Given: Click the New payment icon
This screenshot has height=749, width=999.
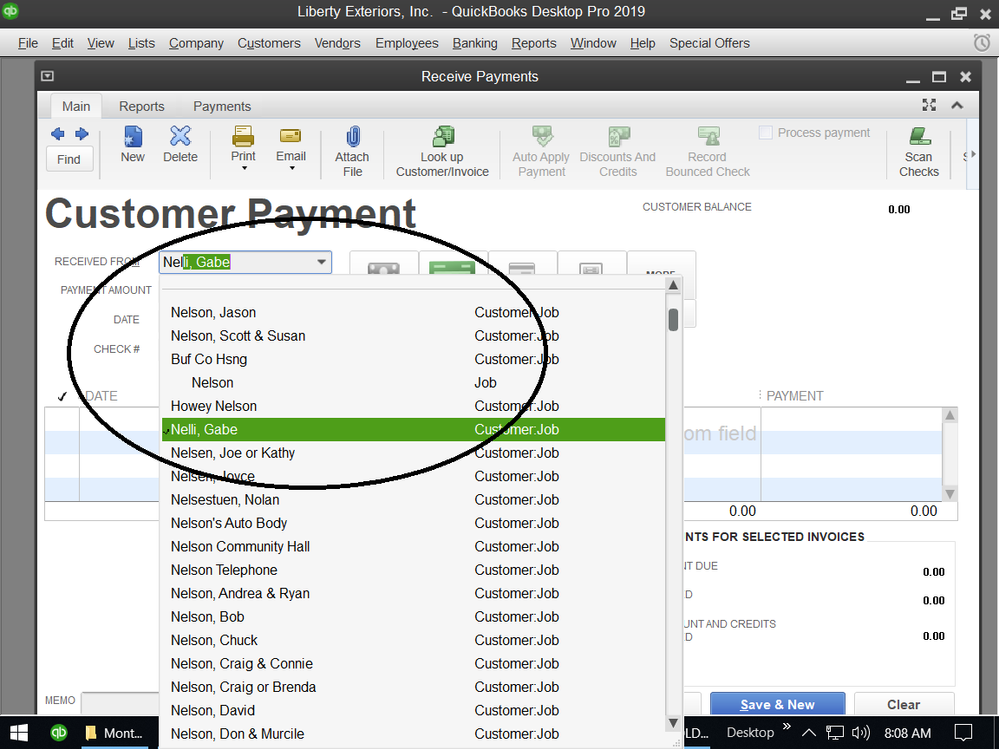Looking at the screenshot, I should click(133, 136).
